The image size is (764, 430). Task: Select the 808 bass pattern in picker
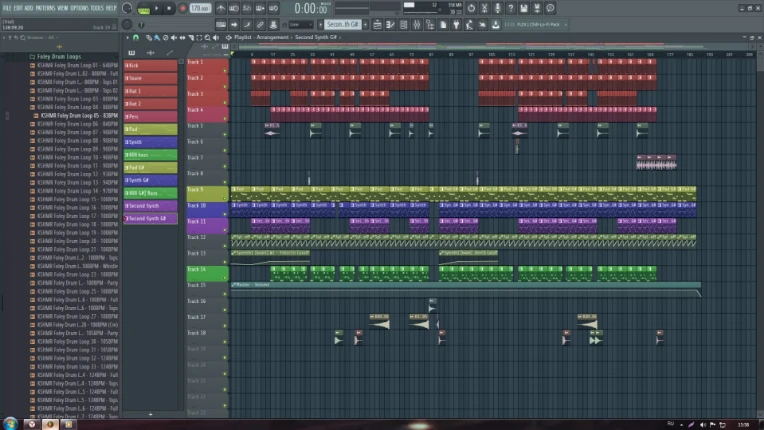[151, 155]
